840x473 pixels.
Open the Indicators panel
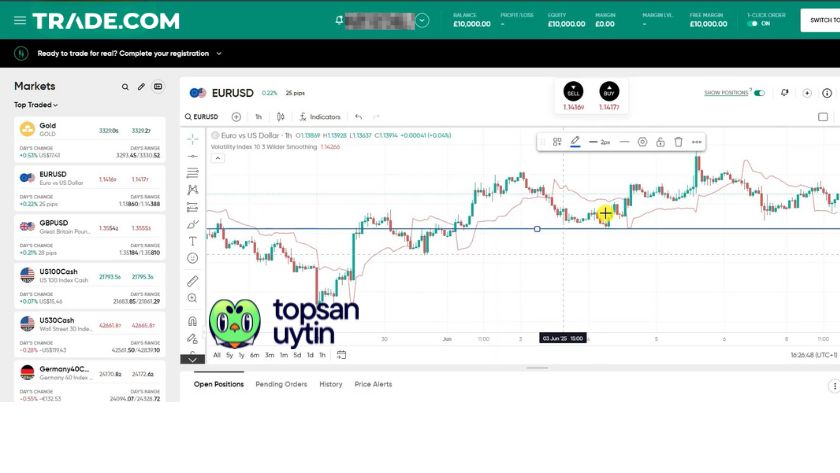[x=319, y=117]
